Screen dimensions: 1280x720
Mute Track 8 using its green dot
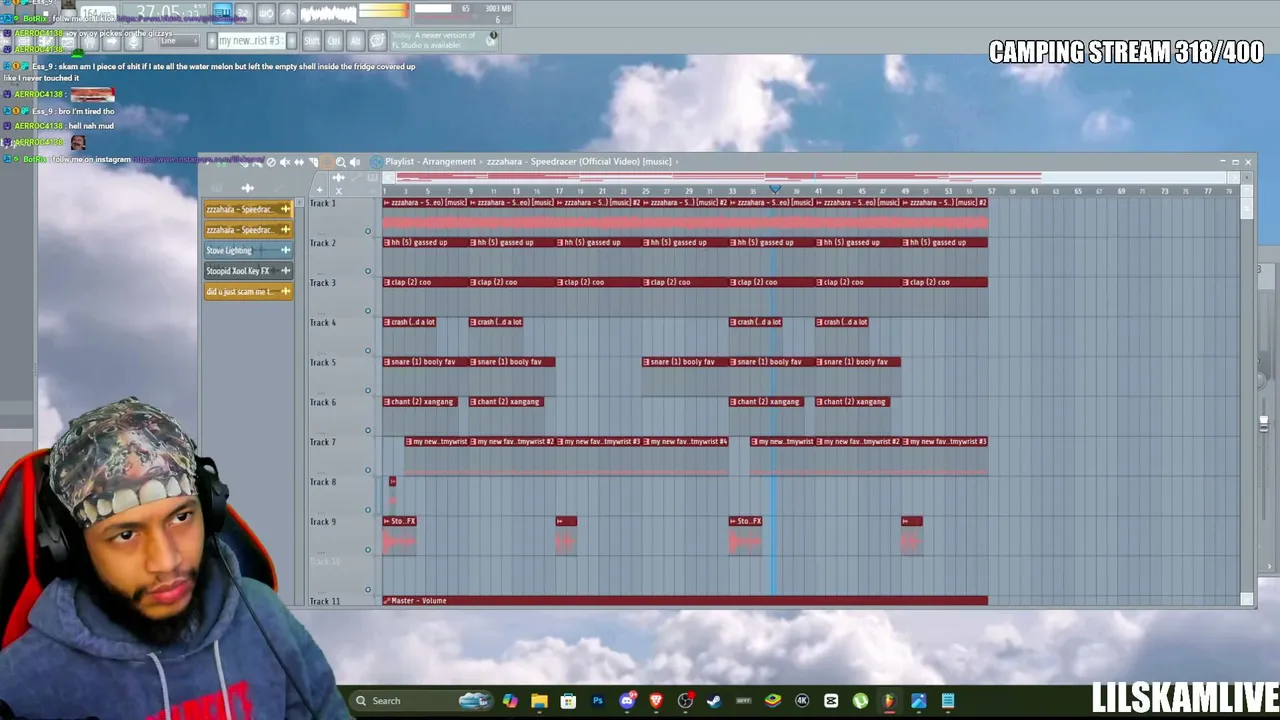click(x=368, y=510)
